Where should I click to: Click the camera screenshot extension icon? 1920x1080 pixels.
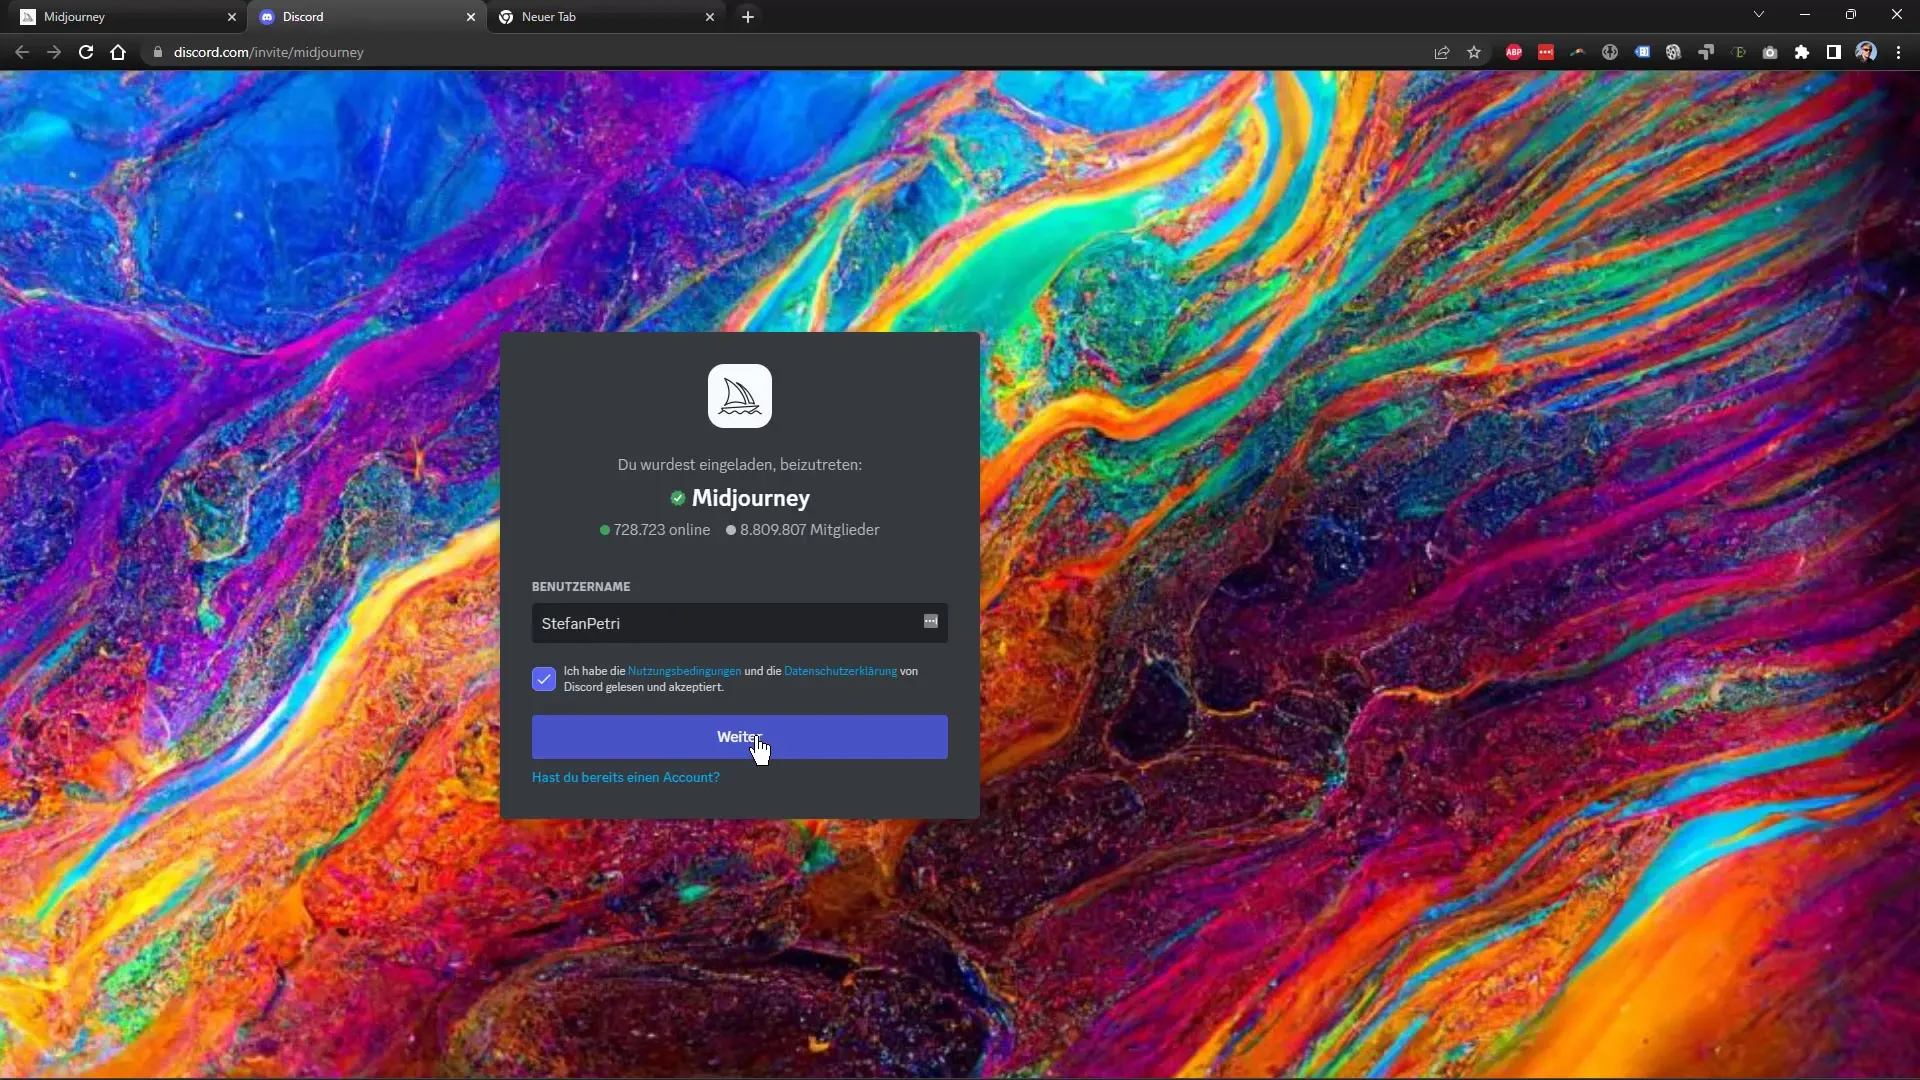[1770, 52]
